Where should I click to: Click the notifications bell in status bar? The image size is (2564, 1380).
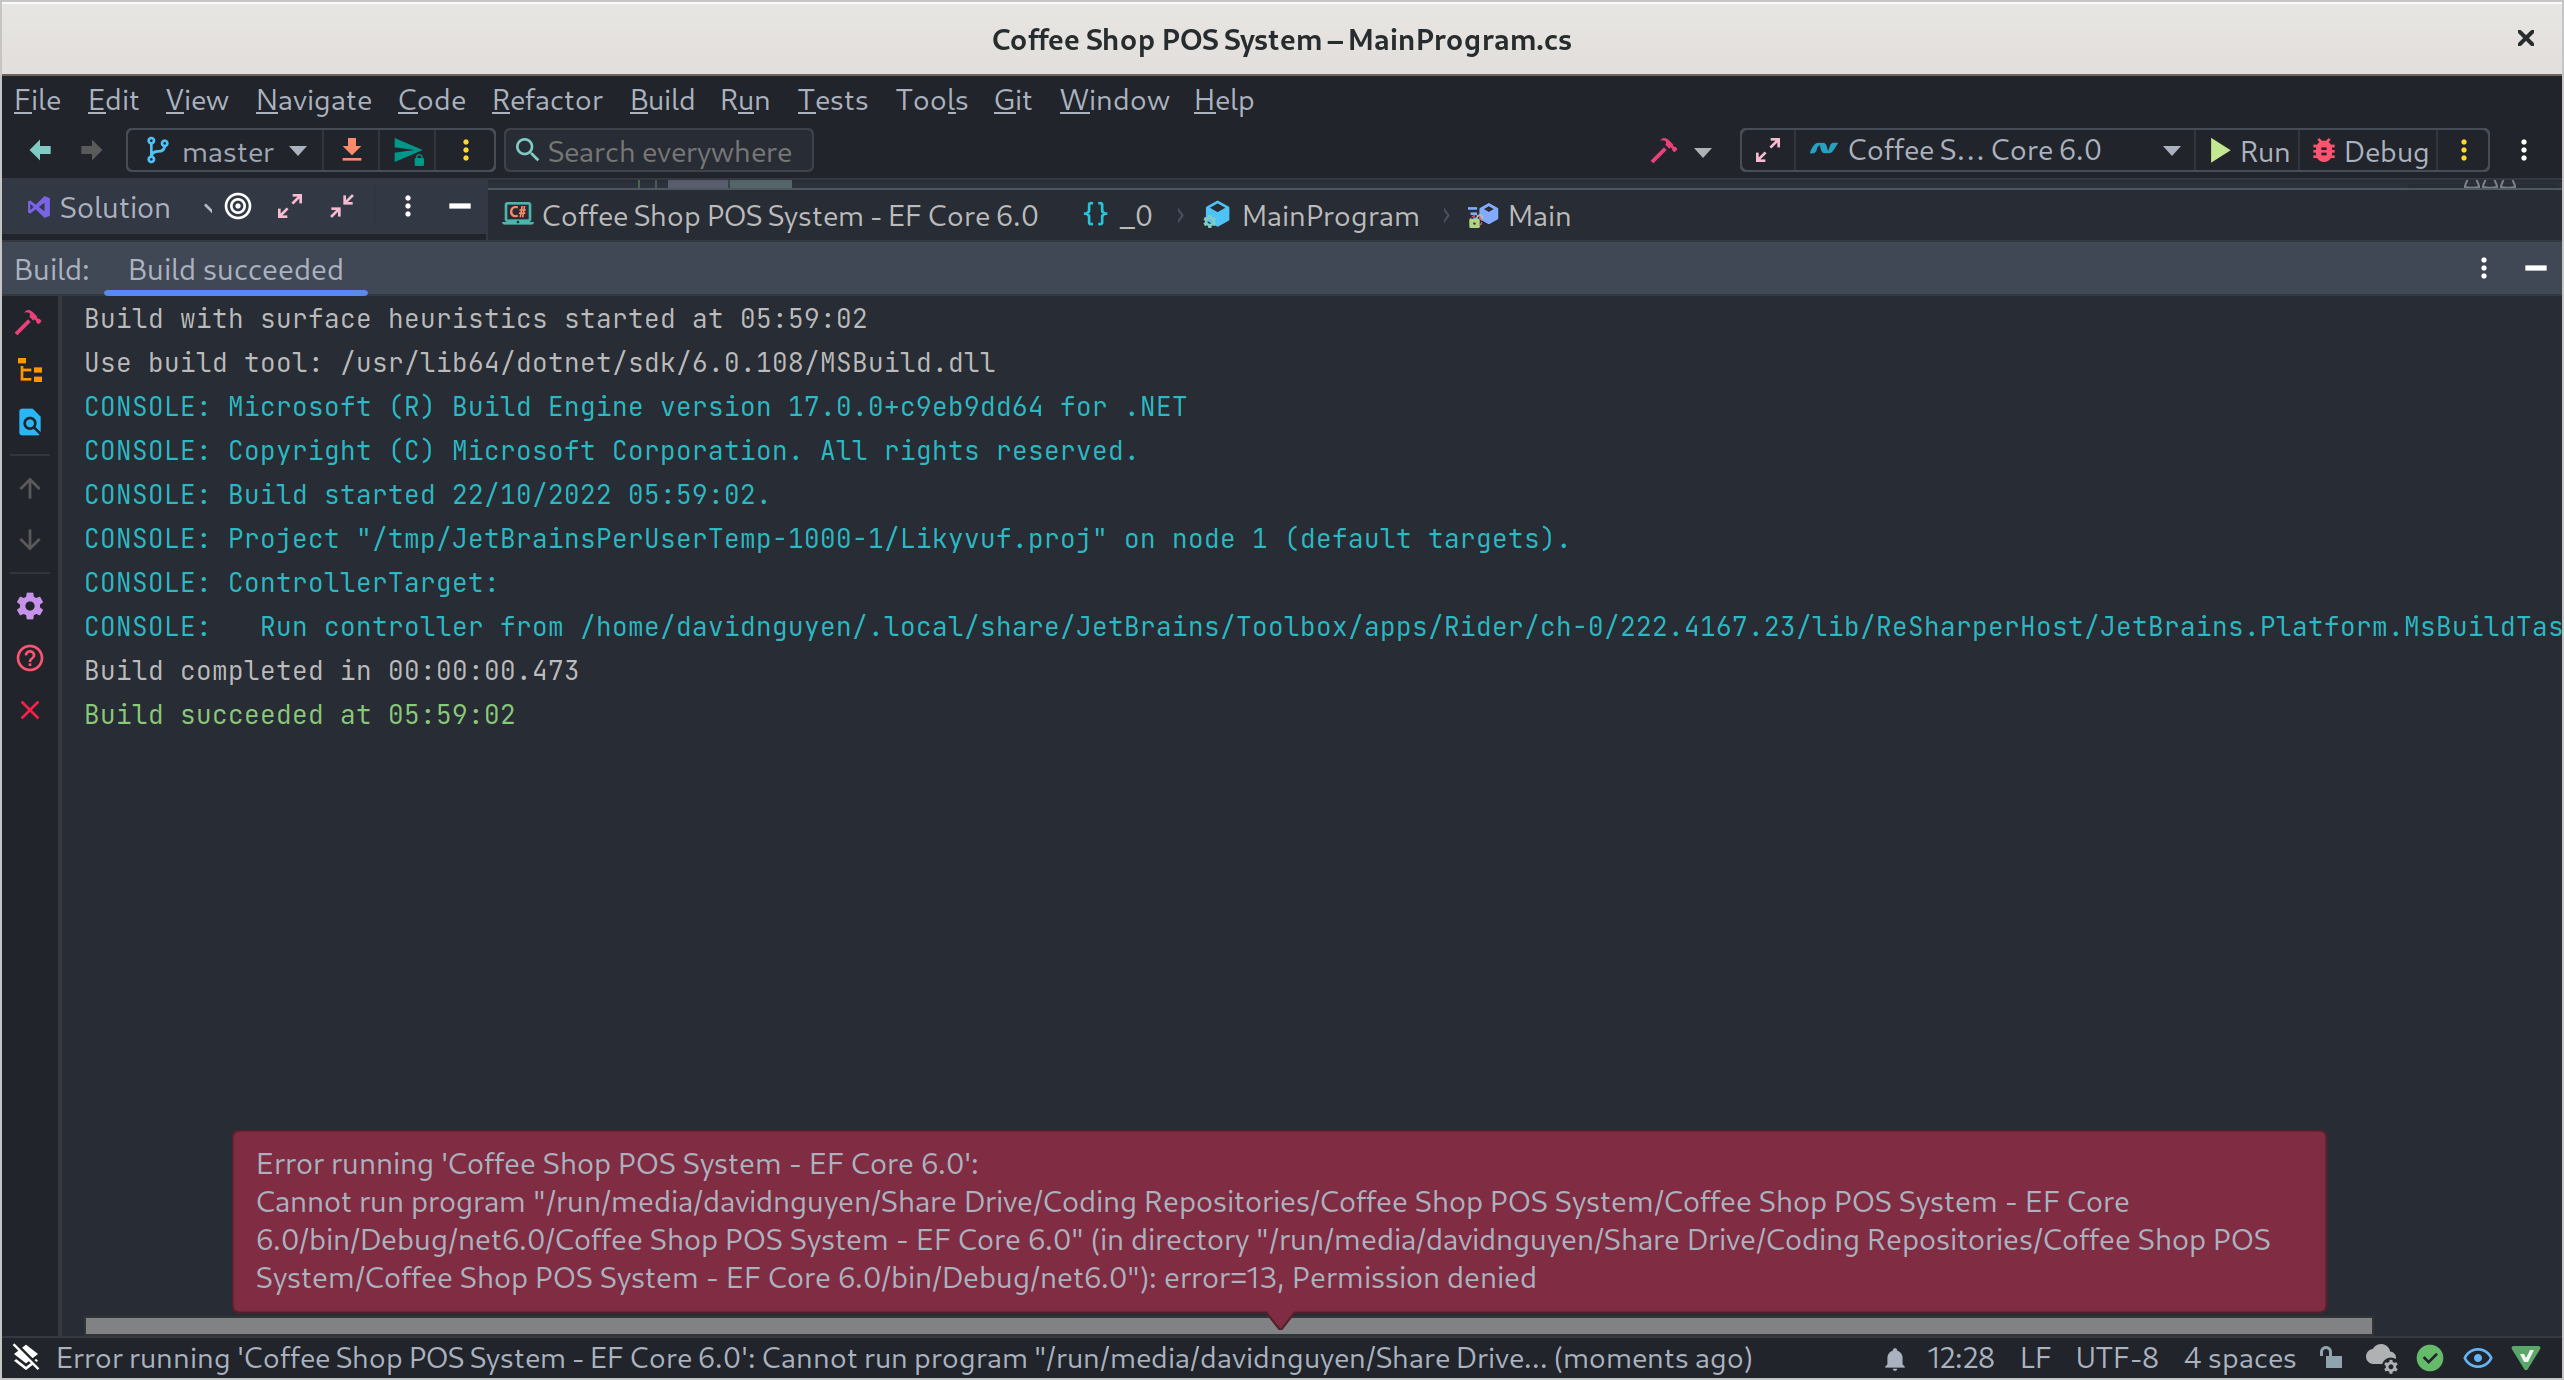[x=1894, y=1359]
